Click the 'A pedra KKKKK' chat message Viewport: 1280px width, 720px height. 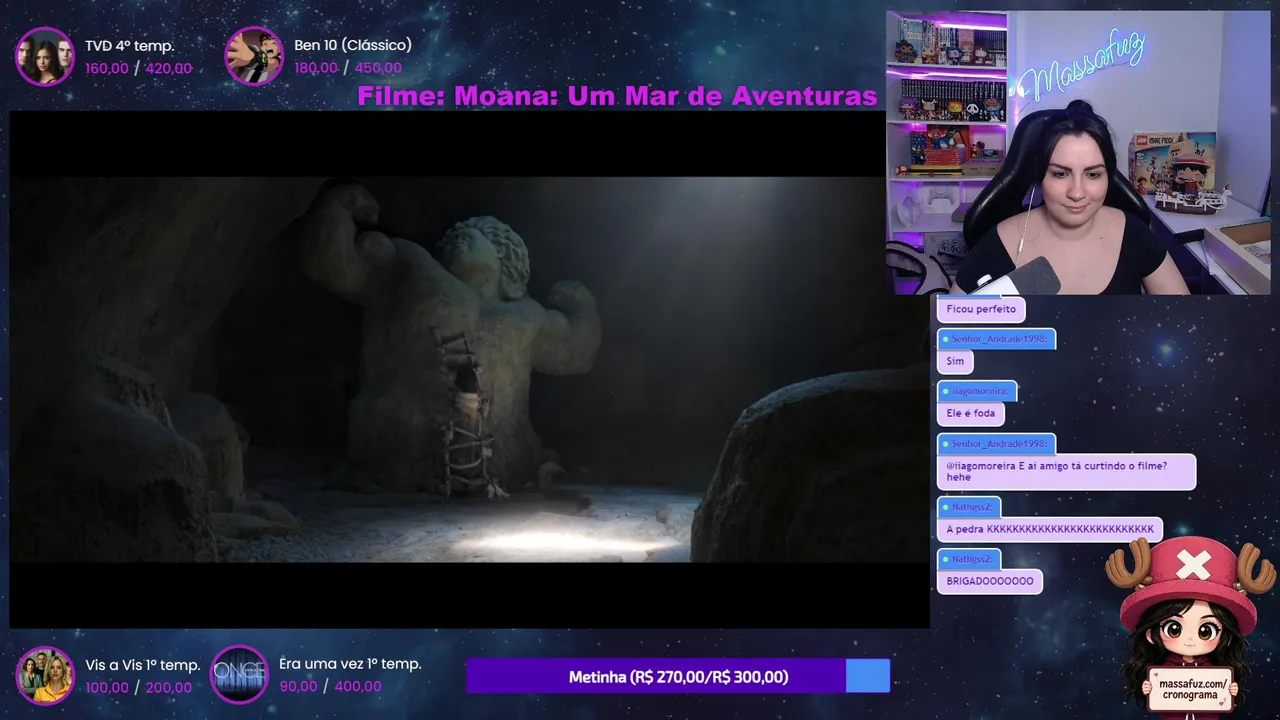[1050, 529]
